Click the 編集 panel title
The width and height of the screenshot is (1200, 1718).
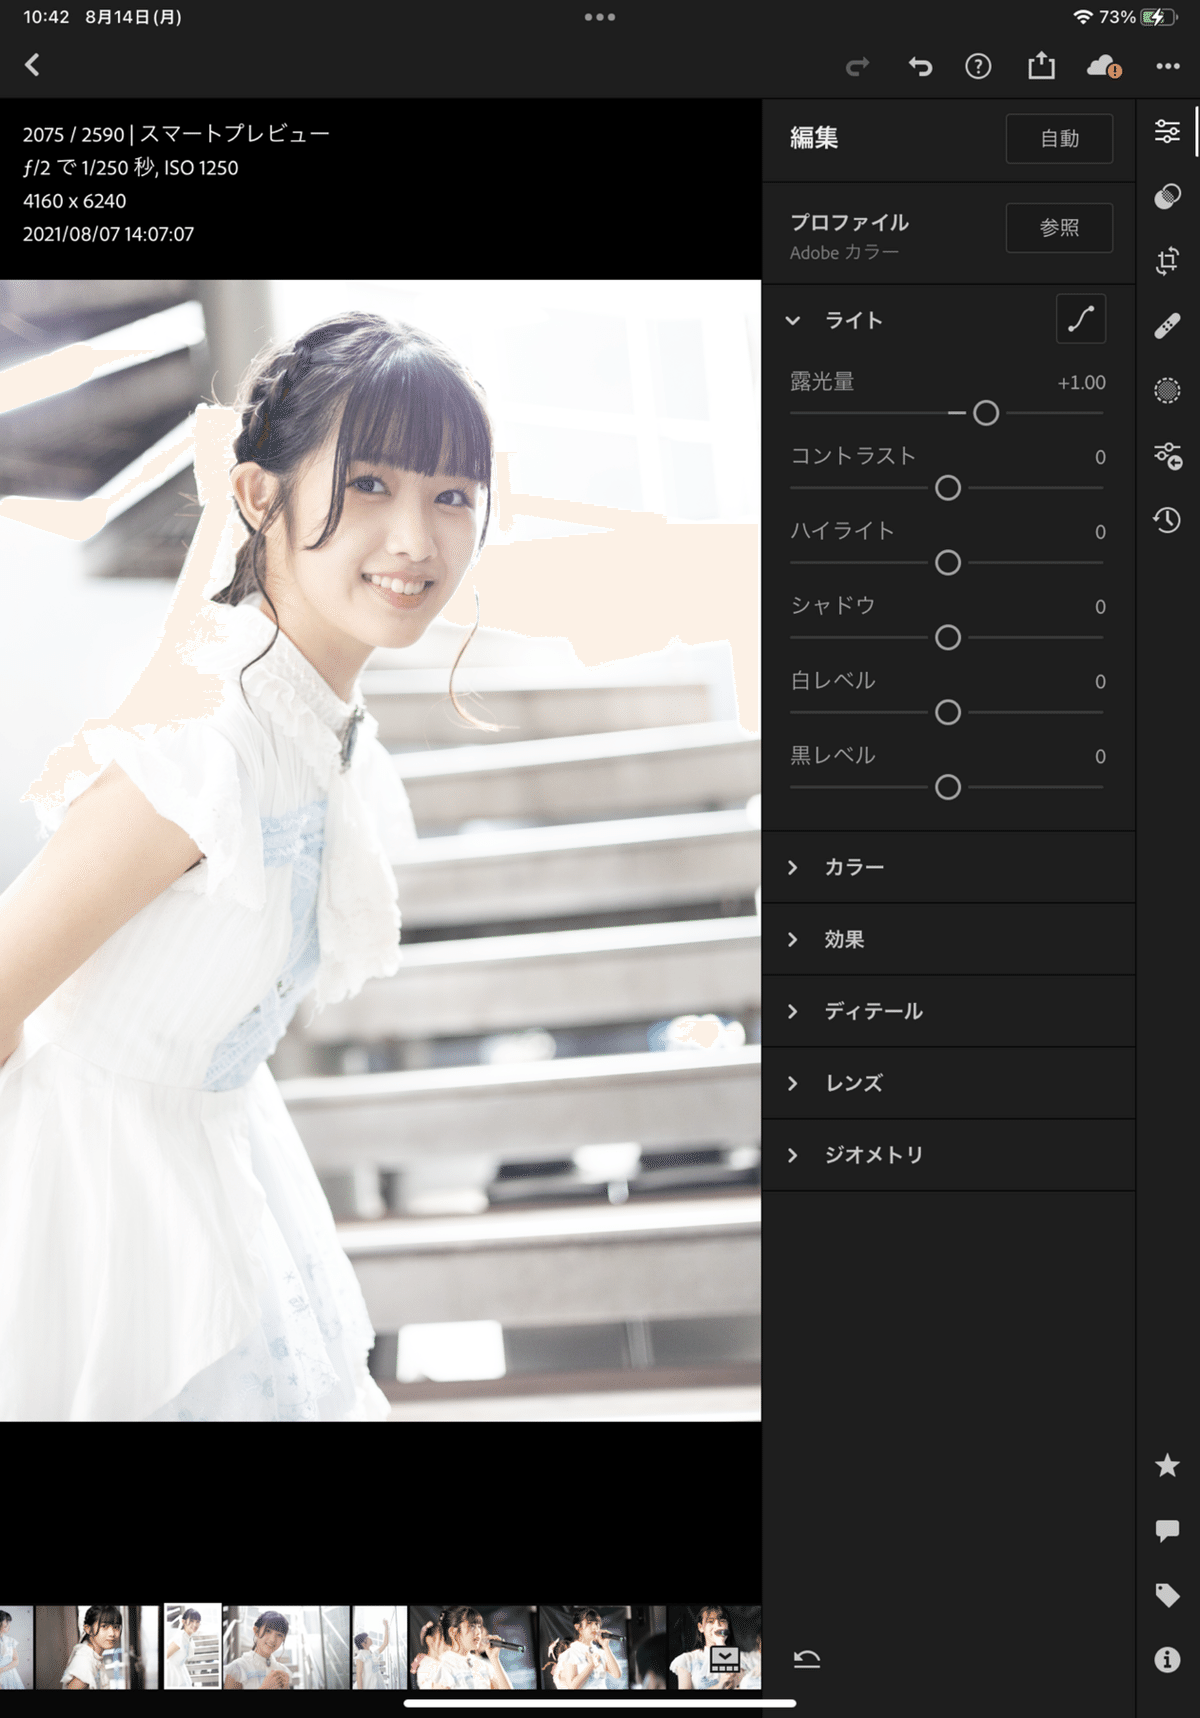point(814,138)
